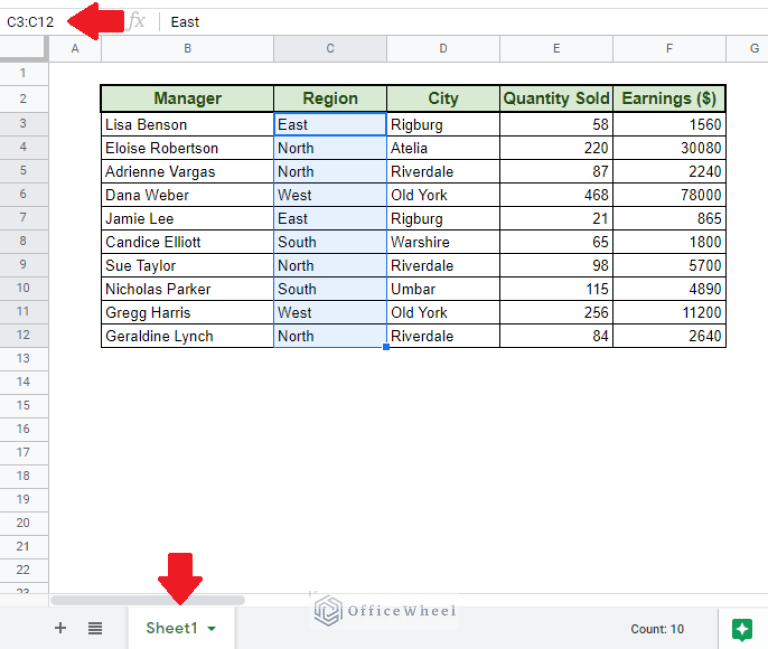Click the Umbar city cell
The height and width of the screenshot is (649, 768).
443,289
